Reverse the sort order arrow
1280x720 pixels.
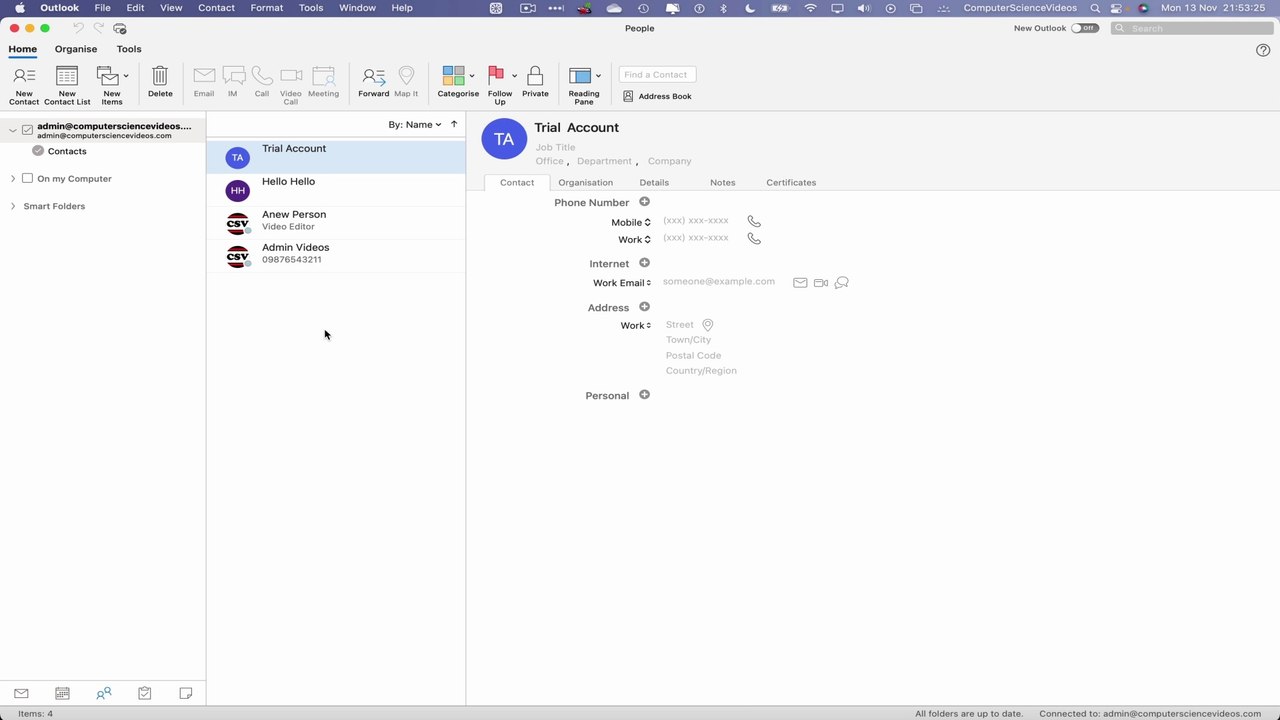(x=454, y=124)
